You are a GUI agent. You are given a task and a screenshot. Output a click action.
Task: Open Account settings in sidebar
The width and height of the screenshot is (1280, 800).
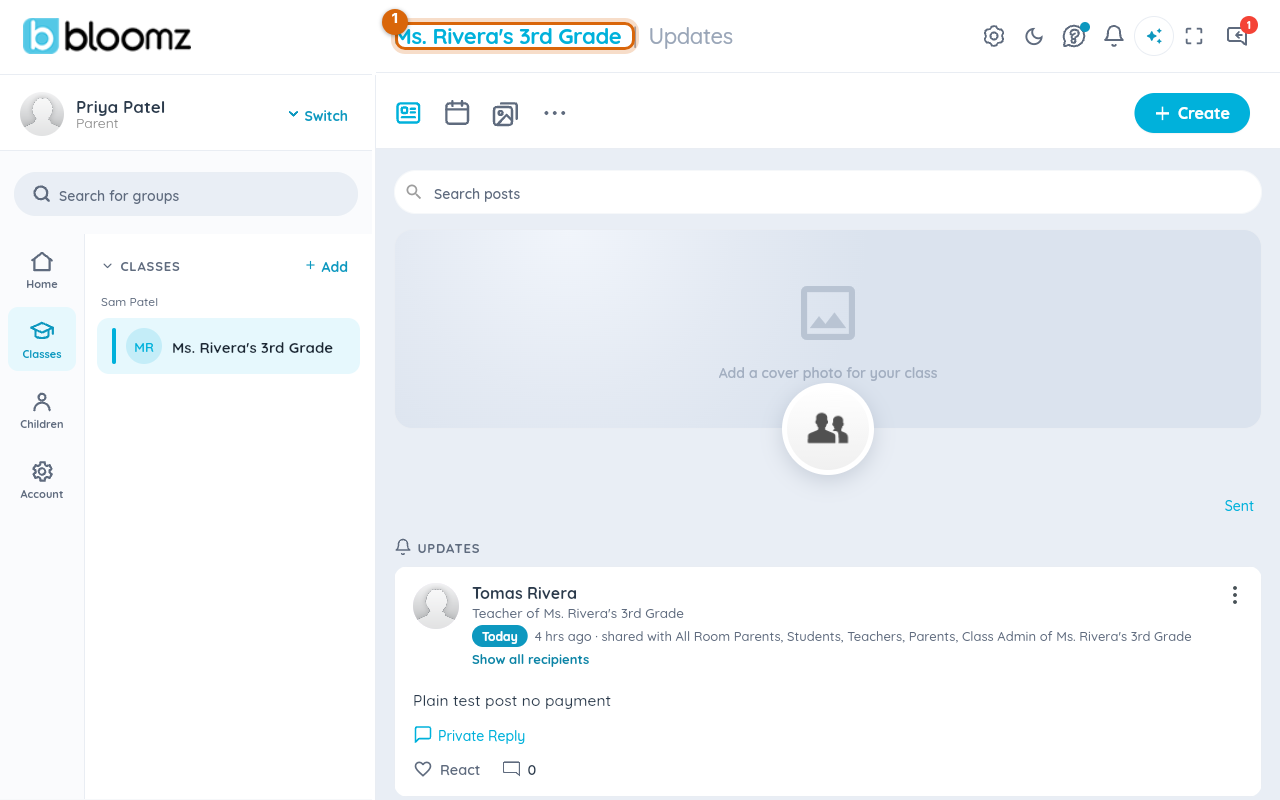pos(42,480)
